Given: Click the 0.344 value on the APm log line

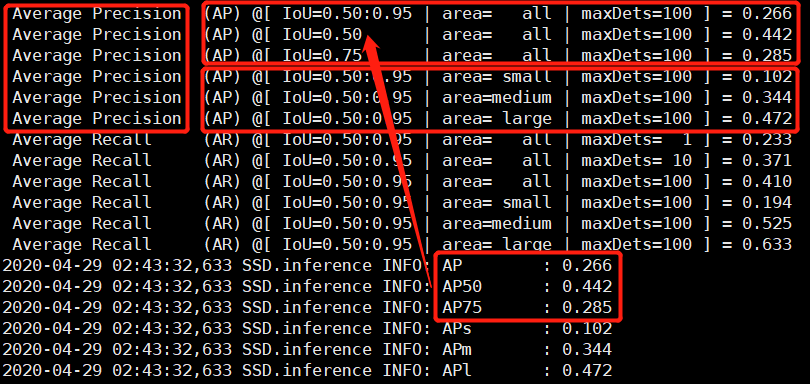Looking at the screenshot, I should [x=587, y=349].
